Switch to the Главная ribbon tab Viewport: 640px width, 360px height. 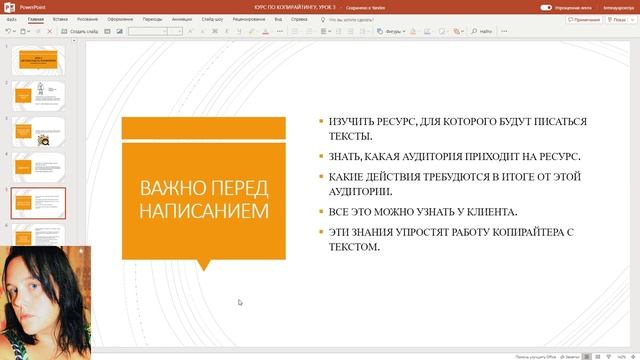tap(36, 19)
